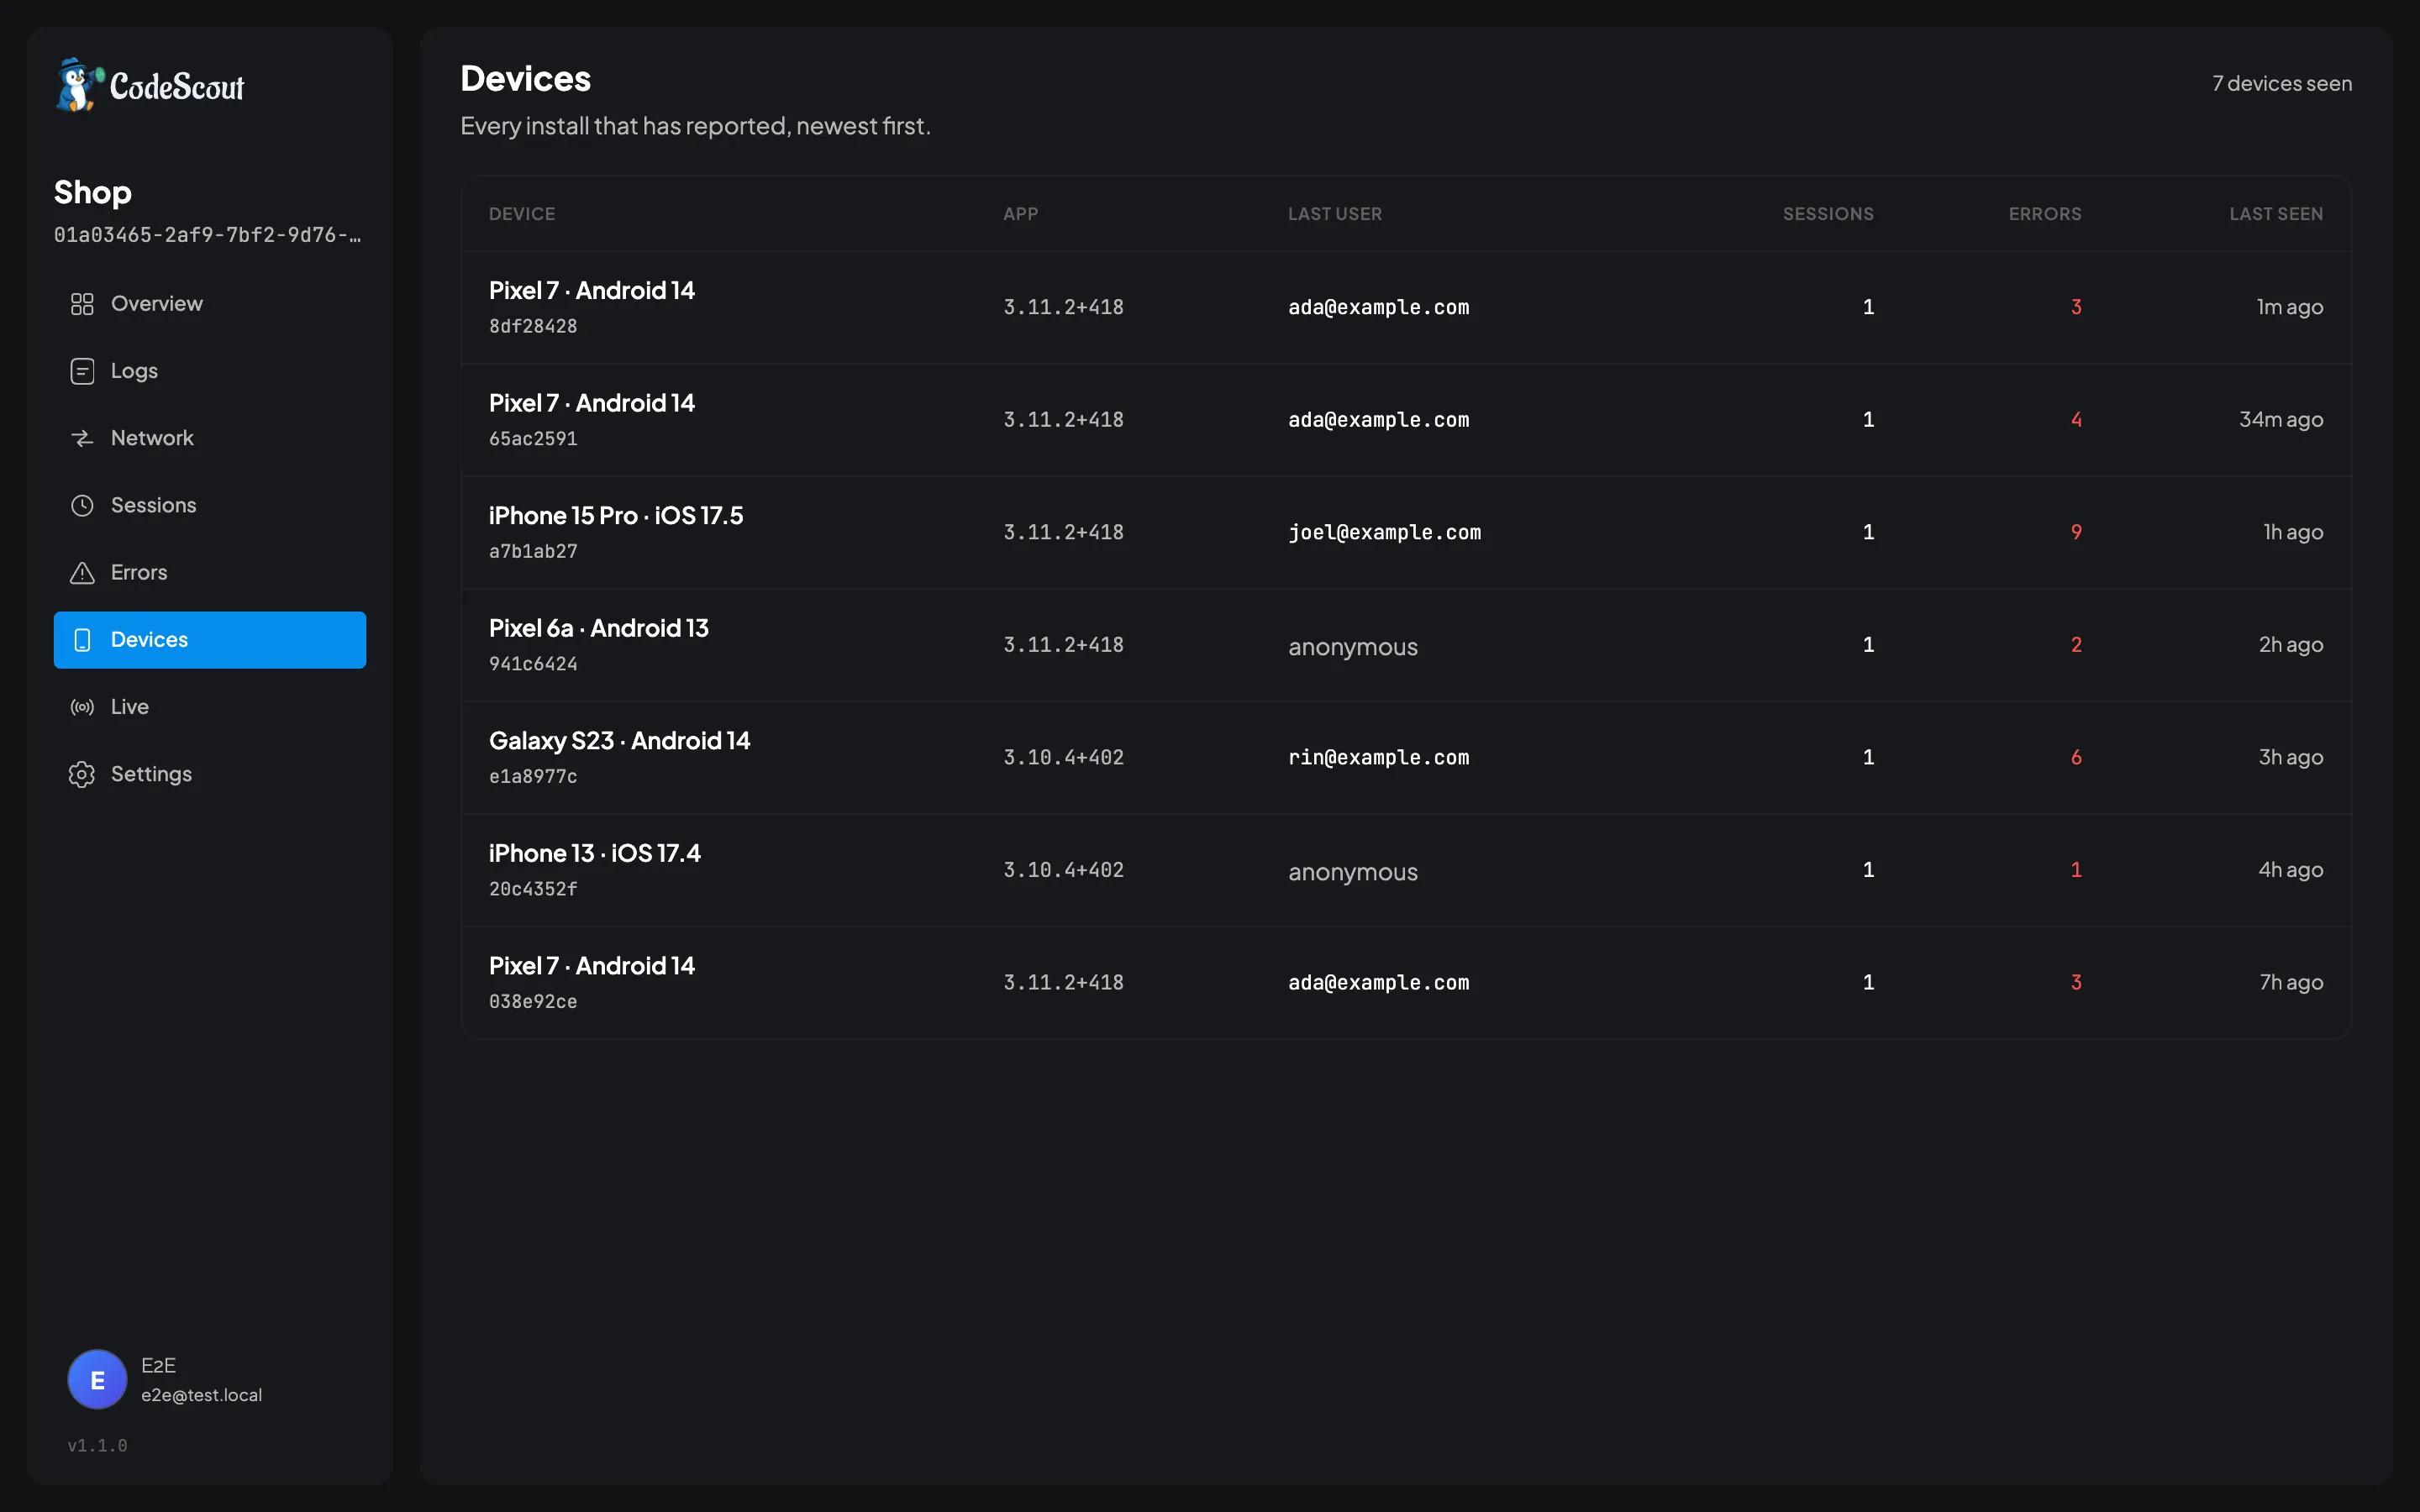
Task: Open the Pixel 7 device row 65ac2591
Action: (x=1406, y=420)
